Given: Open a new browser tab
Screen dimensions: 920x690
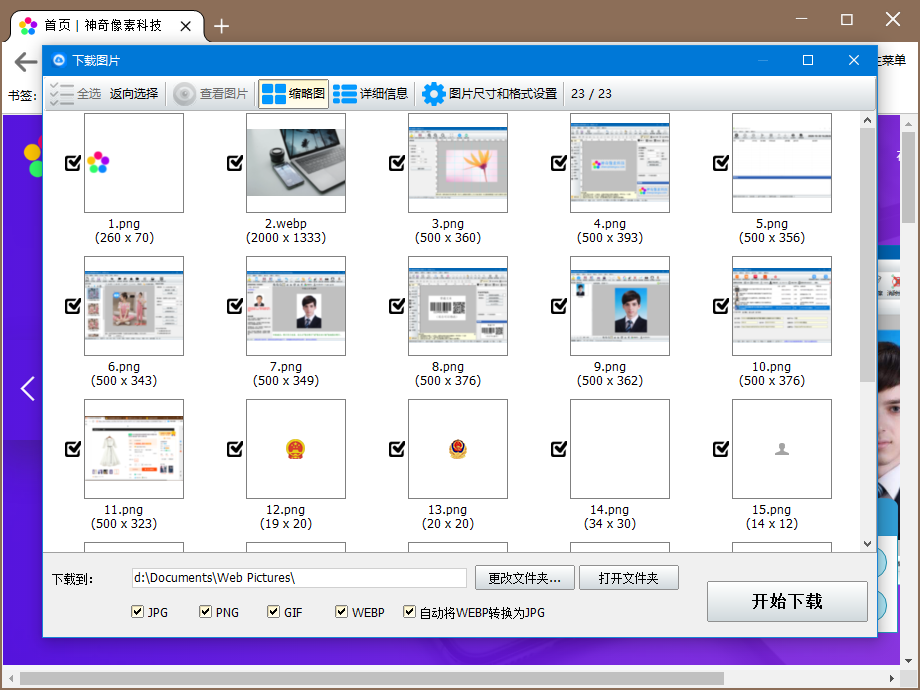Looking at the screenshot, I should click(x=221, y=26).
